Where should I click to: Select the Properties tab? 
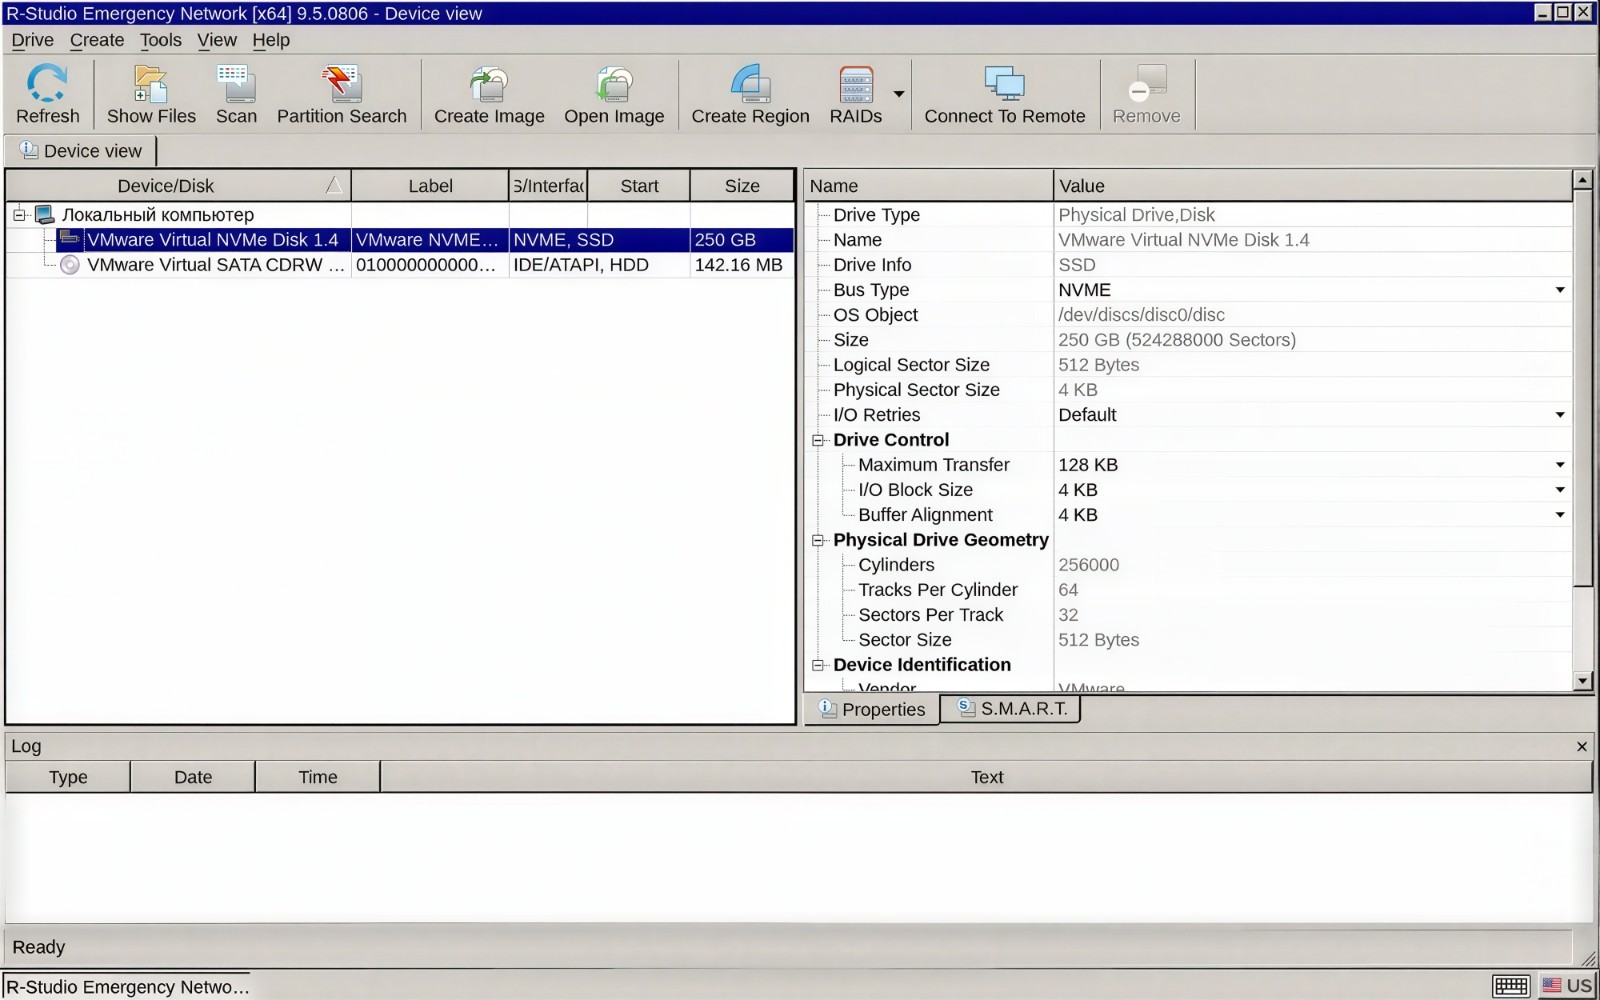point(872,709)
